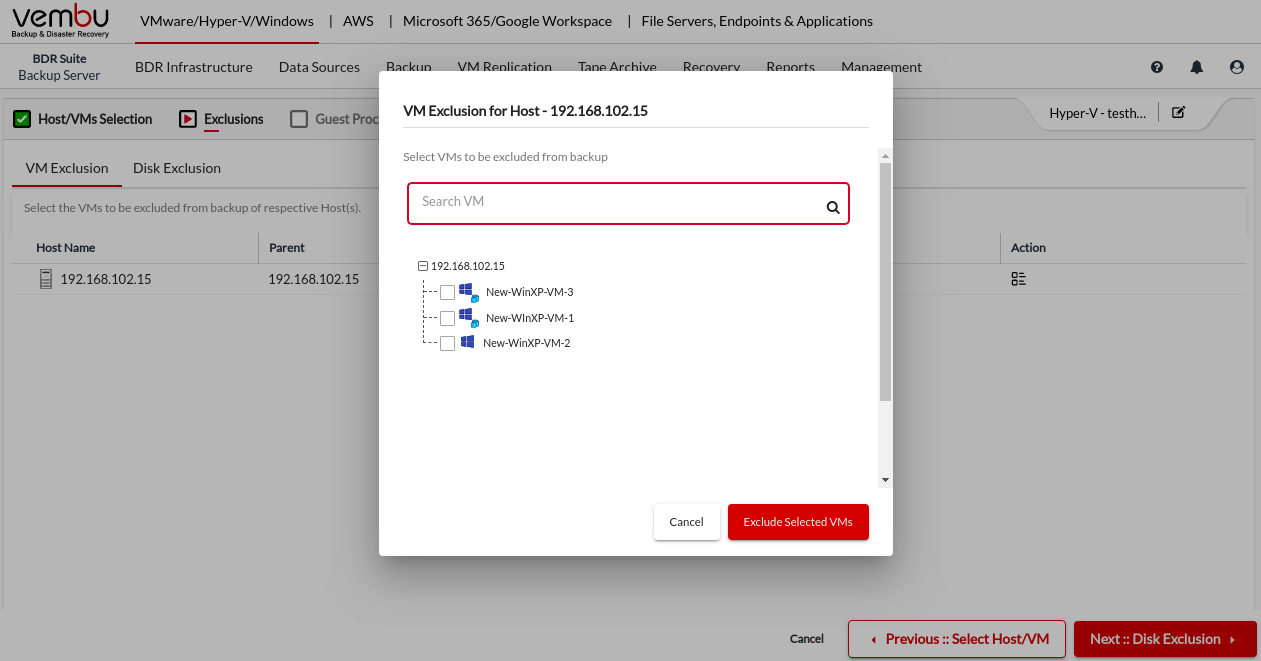Collapse the 192.168.102.15 tree node
Screen dimensions: 1261x661
pyautogui.click(x=422, y=266)
